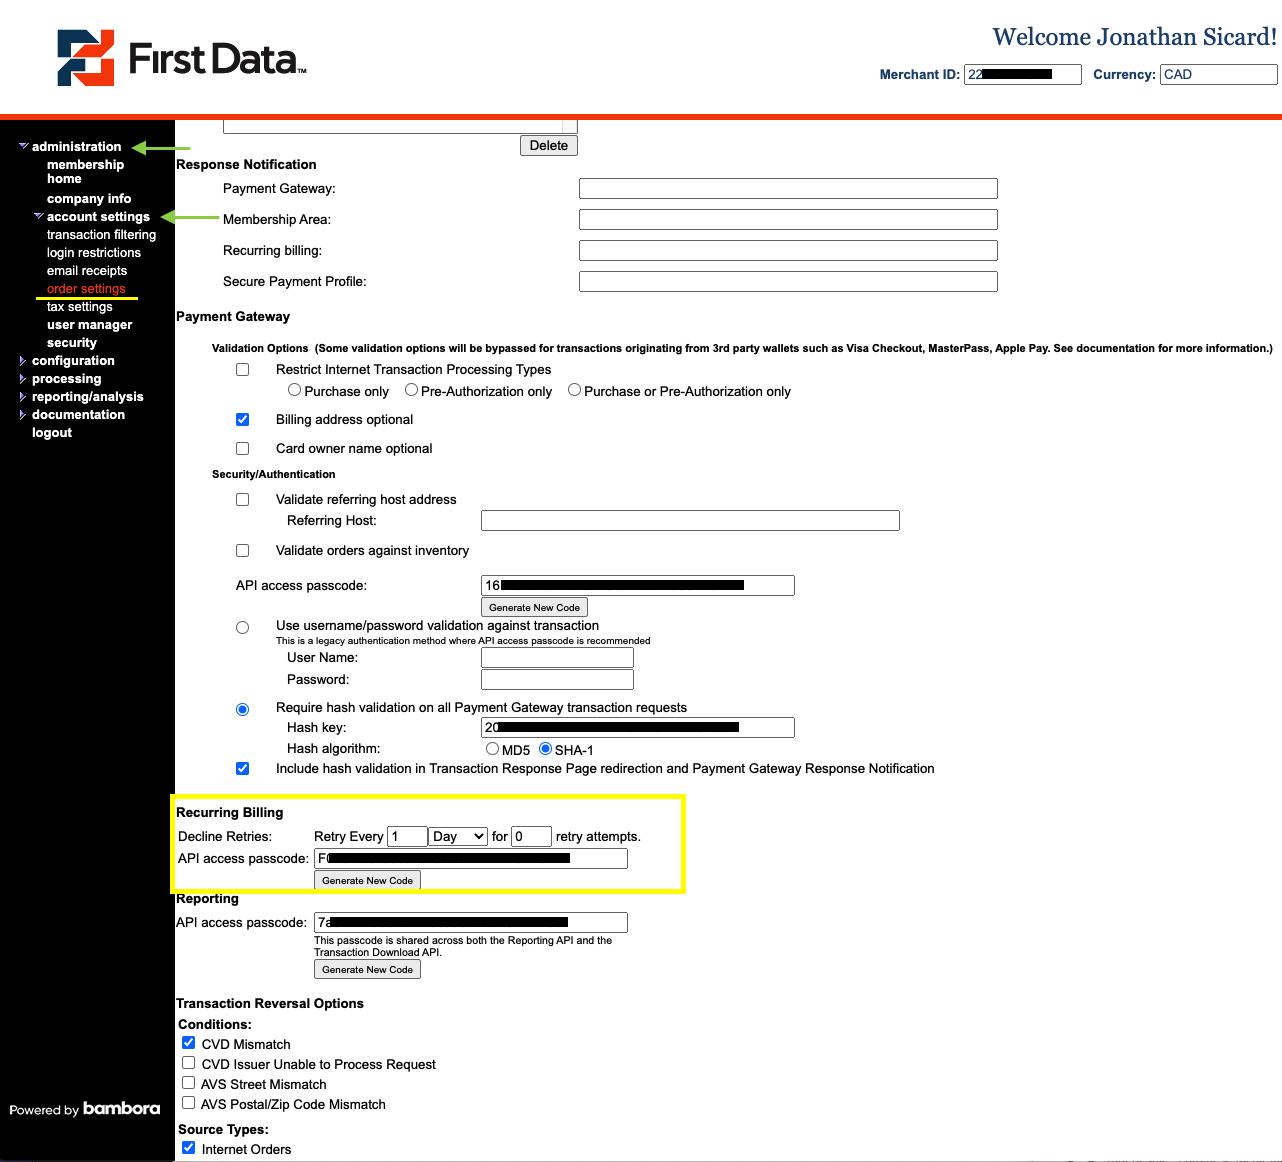This screenshot has width=1282, height=1162.
Task: Select Purchase or Pre-Authorization only option
Action: 574,390
